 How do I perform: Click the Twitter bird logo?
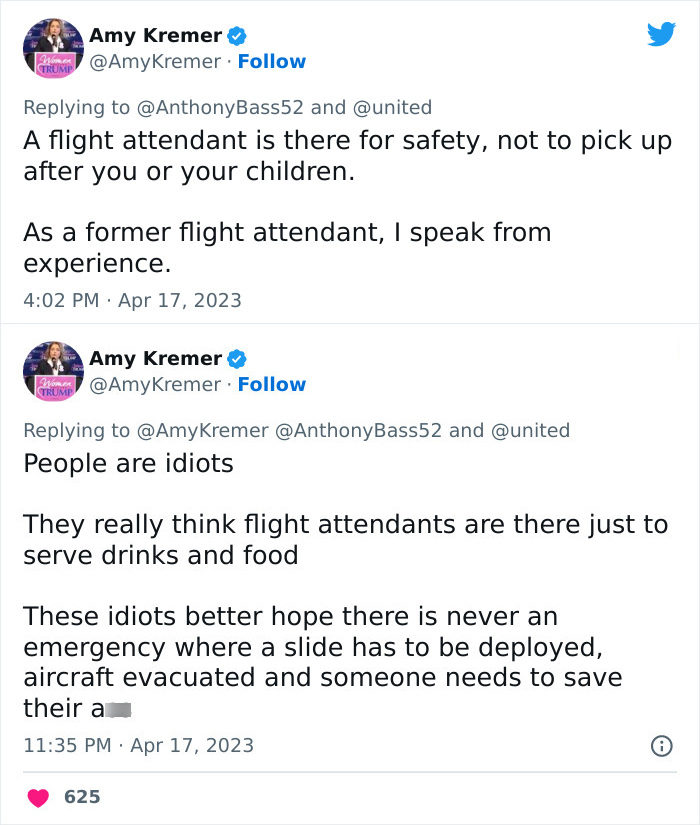pyautogui.click(x=662, y=35)
